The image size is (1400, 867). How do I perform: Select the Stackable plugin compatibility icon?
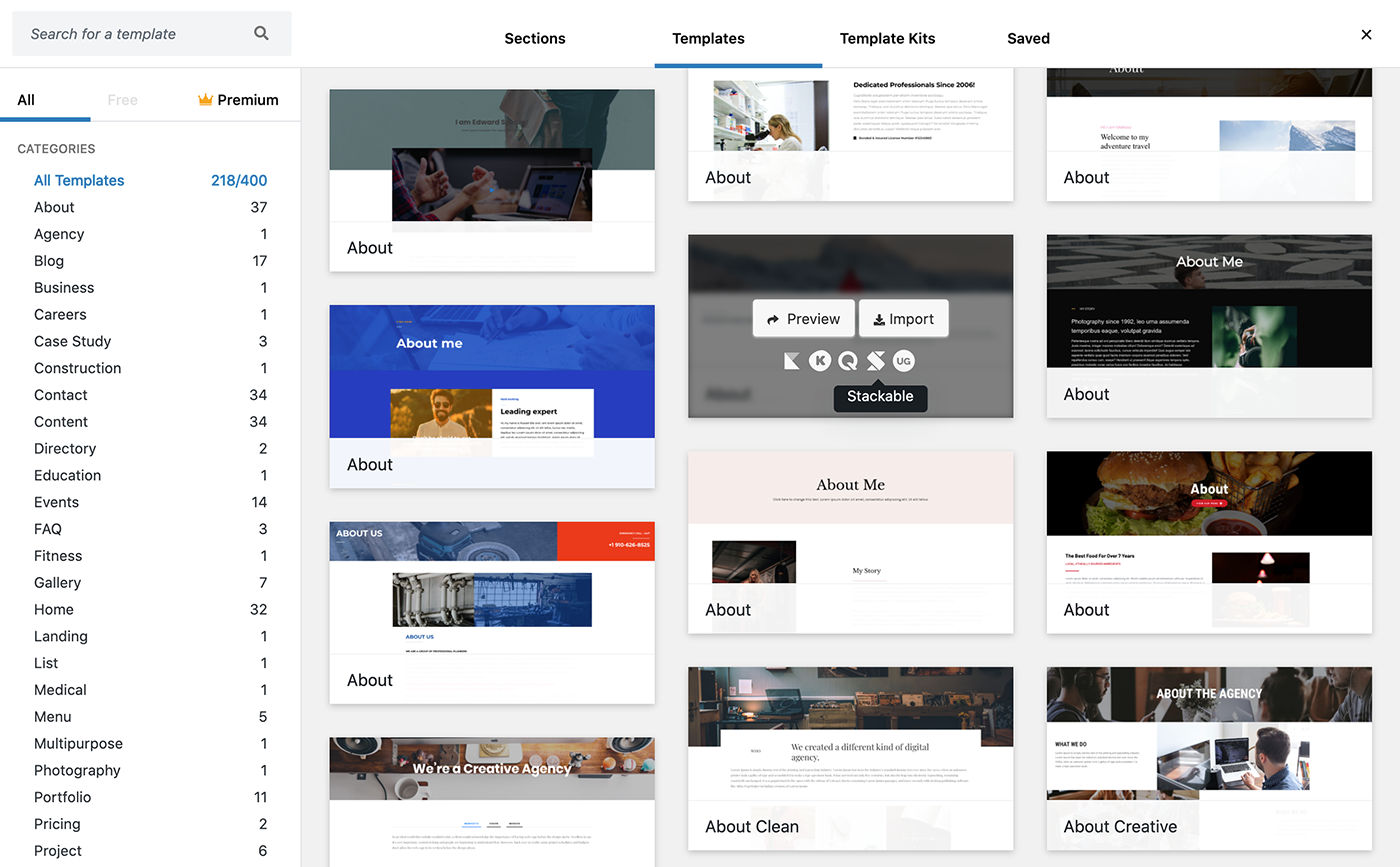pyautogui.click(x=875, y=360)
